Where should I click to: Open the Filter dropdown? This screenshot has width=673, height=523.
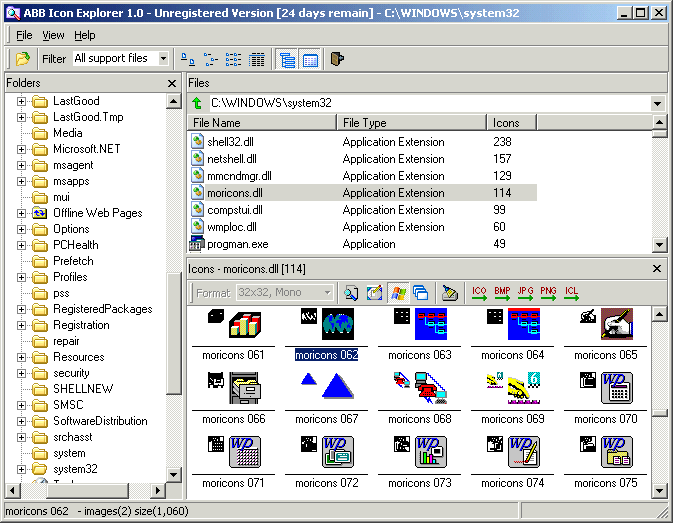tap(163, 58)
